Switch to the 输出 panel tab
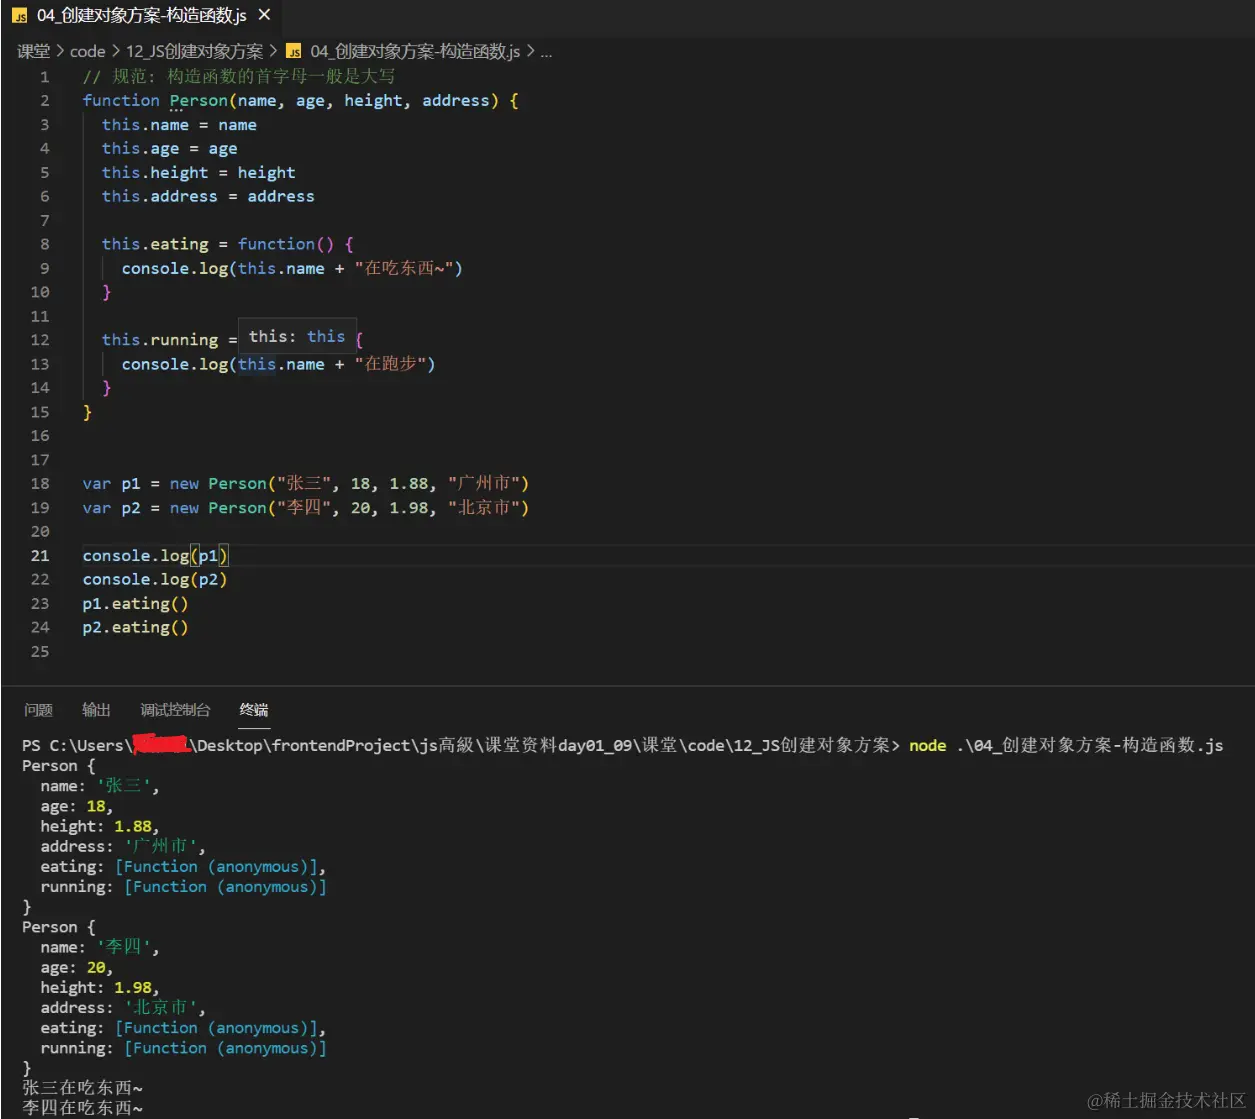 click(96, 710)
